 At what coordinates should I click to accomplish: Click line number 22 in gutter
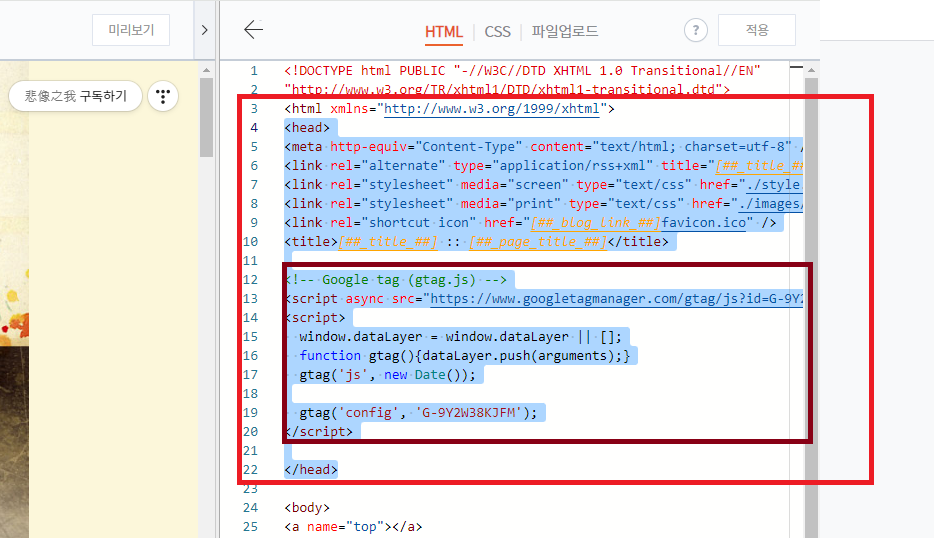pyautogui.click(x=251, y=470)
